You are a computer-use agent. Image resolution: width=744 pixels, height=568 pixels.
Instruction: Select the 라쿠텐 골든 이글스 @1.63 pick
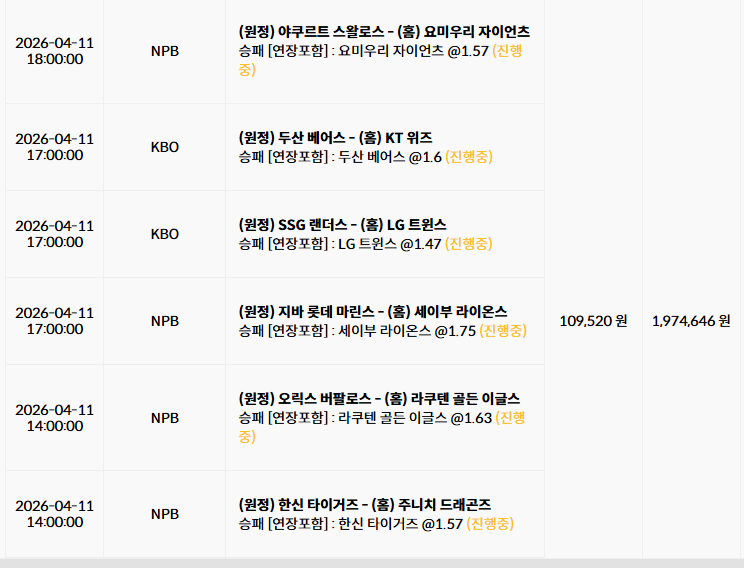(365, 418)
